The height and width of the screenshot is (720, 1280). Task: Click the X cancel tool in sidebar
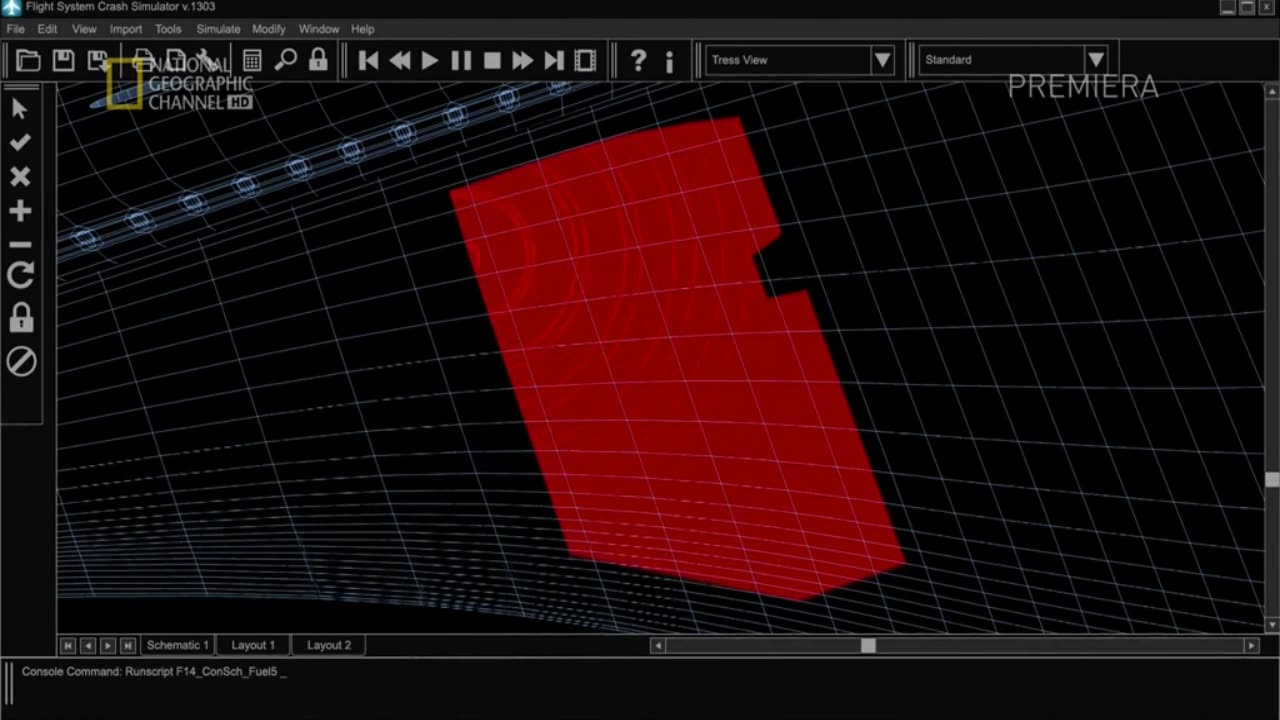20,177
